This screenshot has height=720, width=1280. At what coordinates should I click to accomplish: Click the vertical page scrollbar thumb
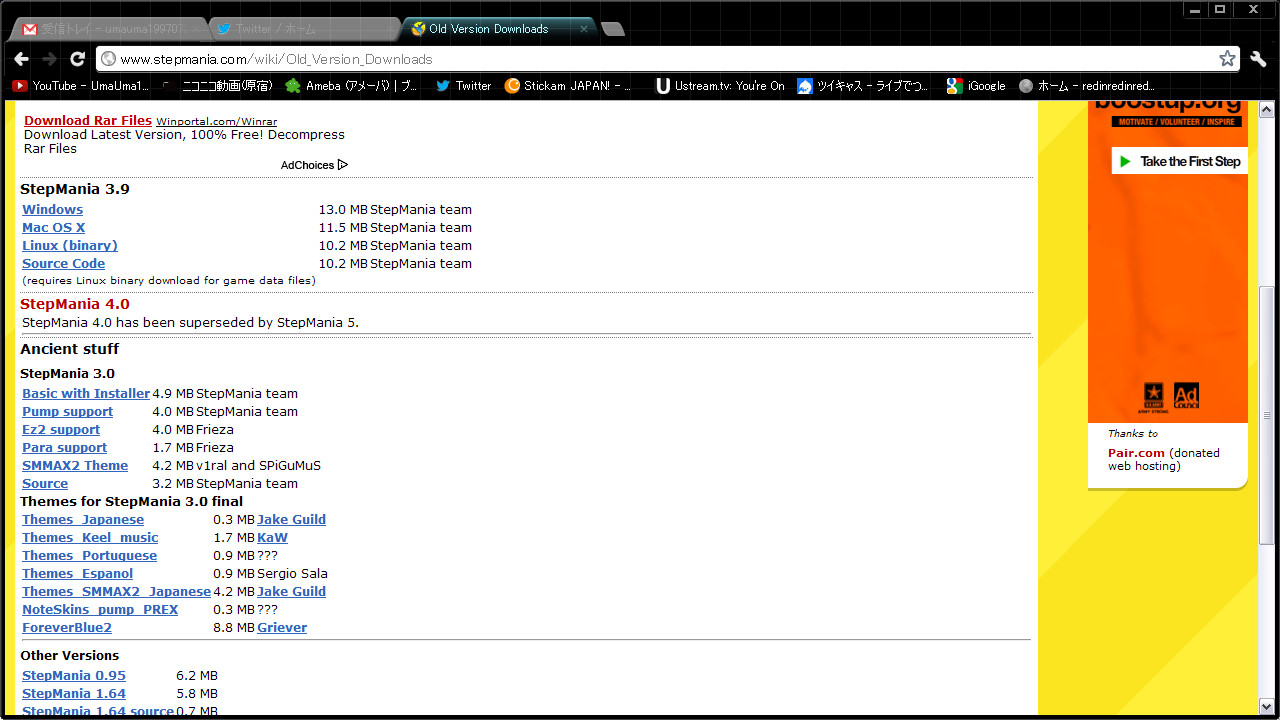1268,415
